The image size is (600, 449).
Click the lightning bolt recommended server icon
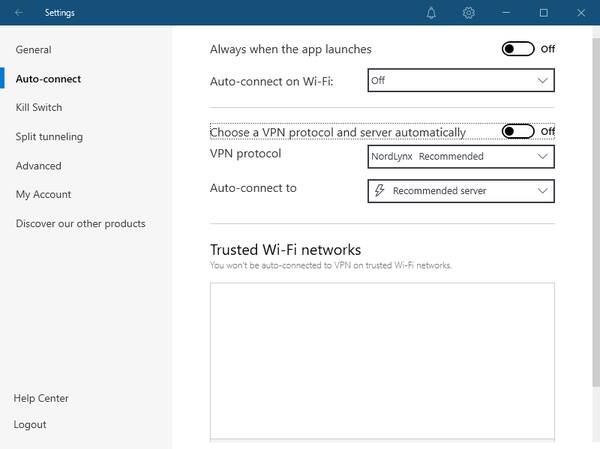point(379,190)
